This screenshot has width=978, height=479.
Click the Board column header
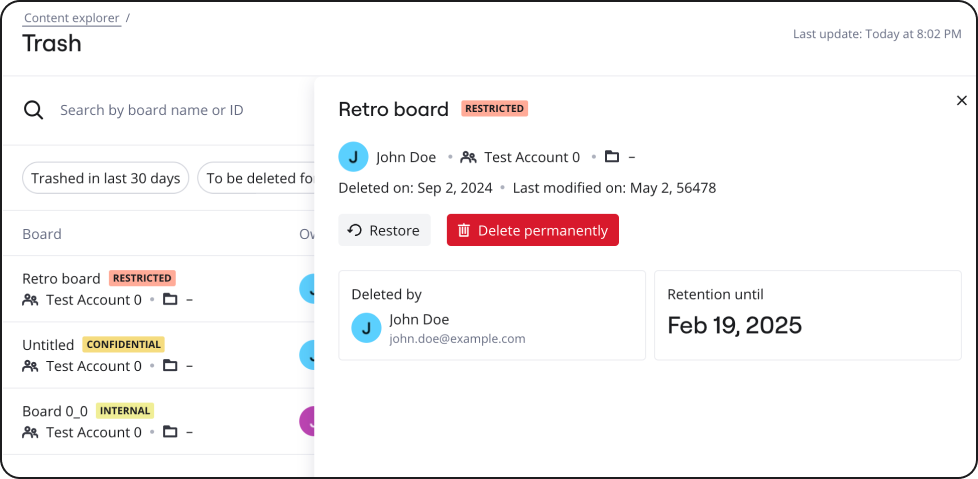click(42, 234)
